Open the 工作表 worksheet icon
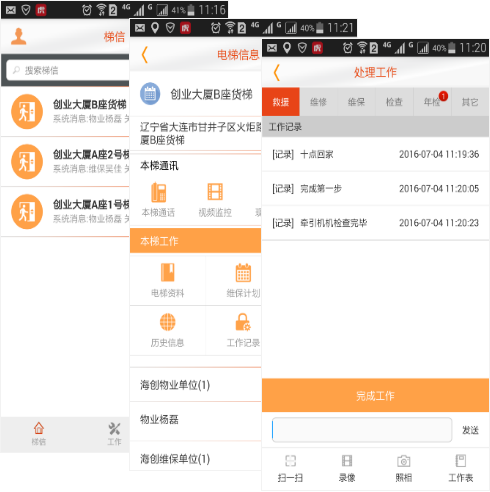Screen dimensions: 490x492 point(461,461)
